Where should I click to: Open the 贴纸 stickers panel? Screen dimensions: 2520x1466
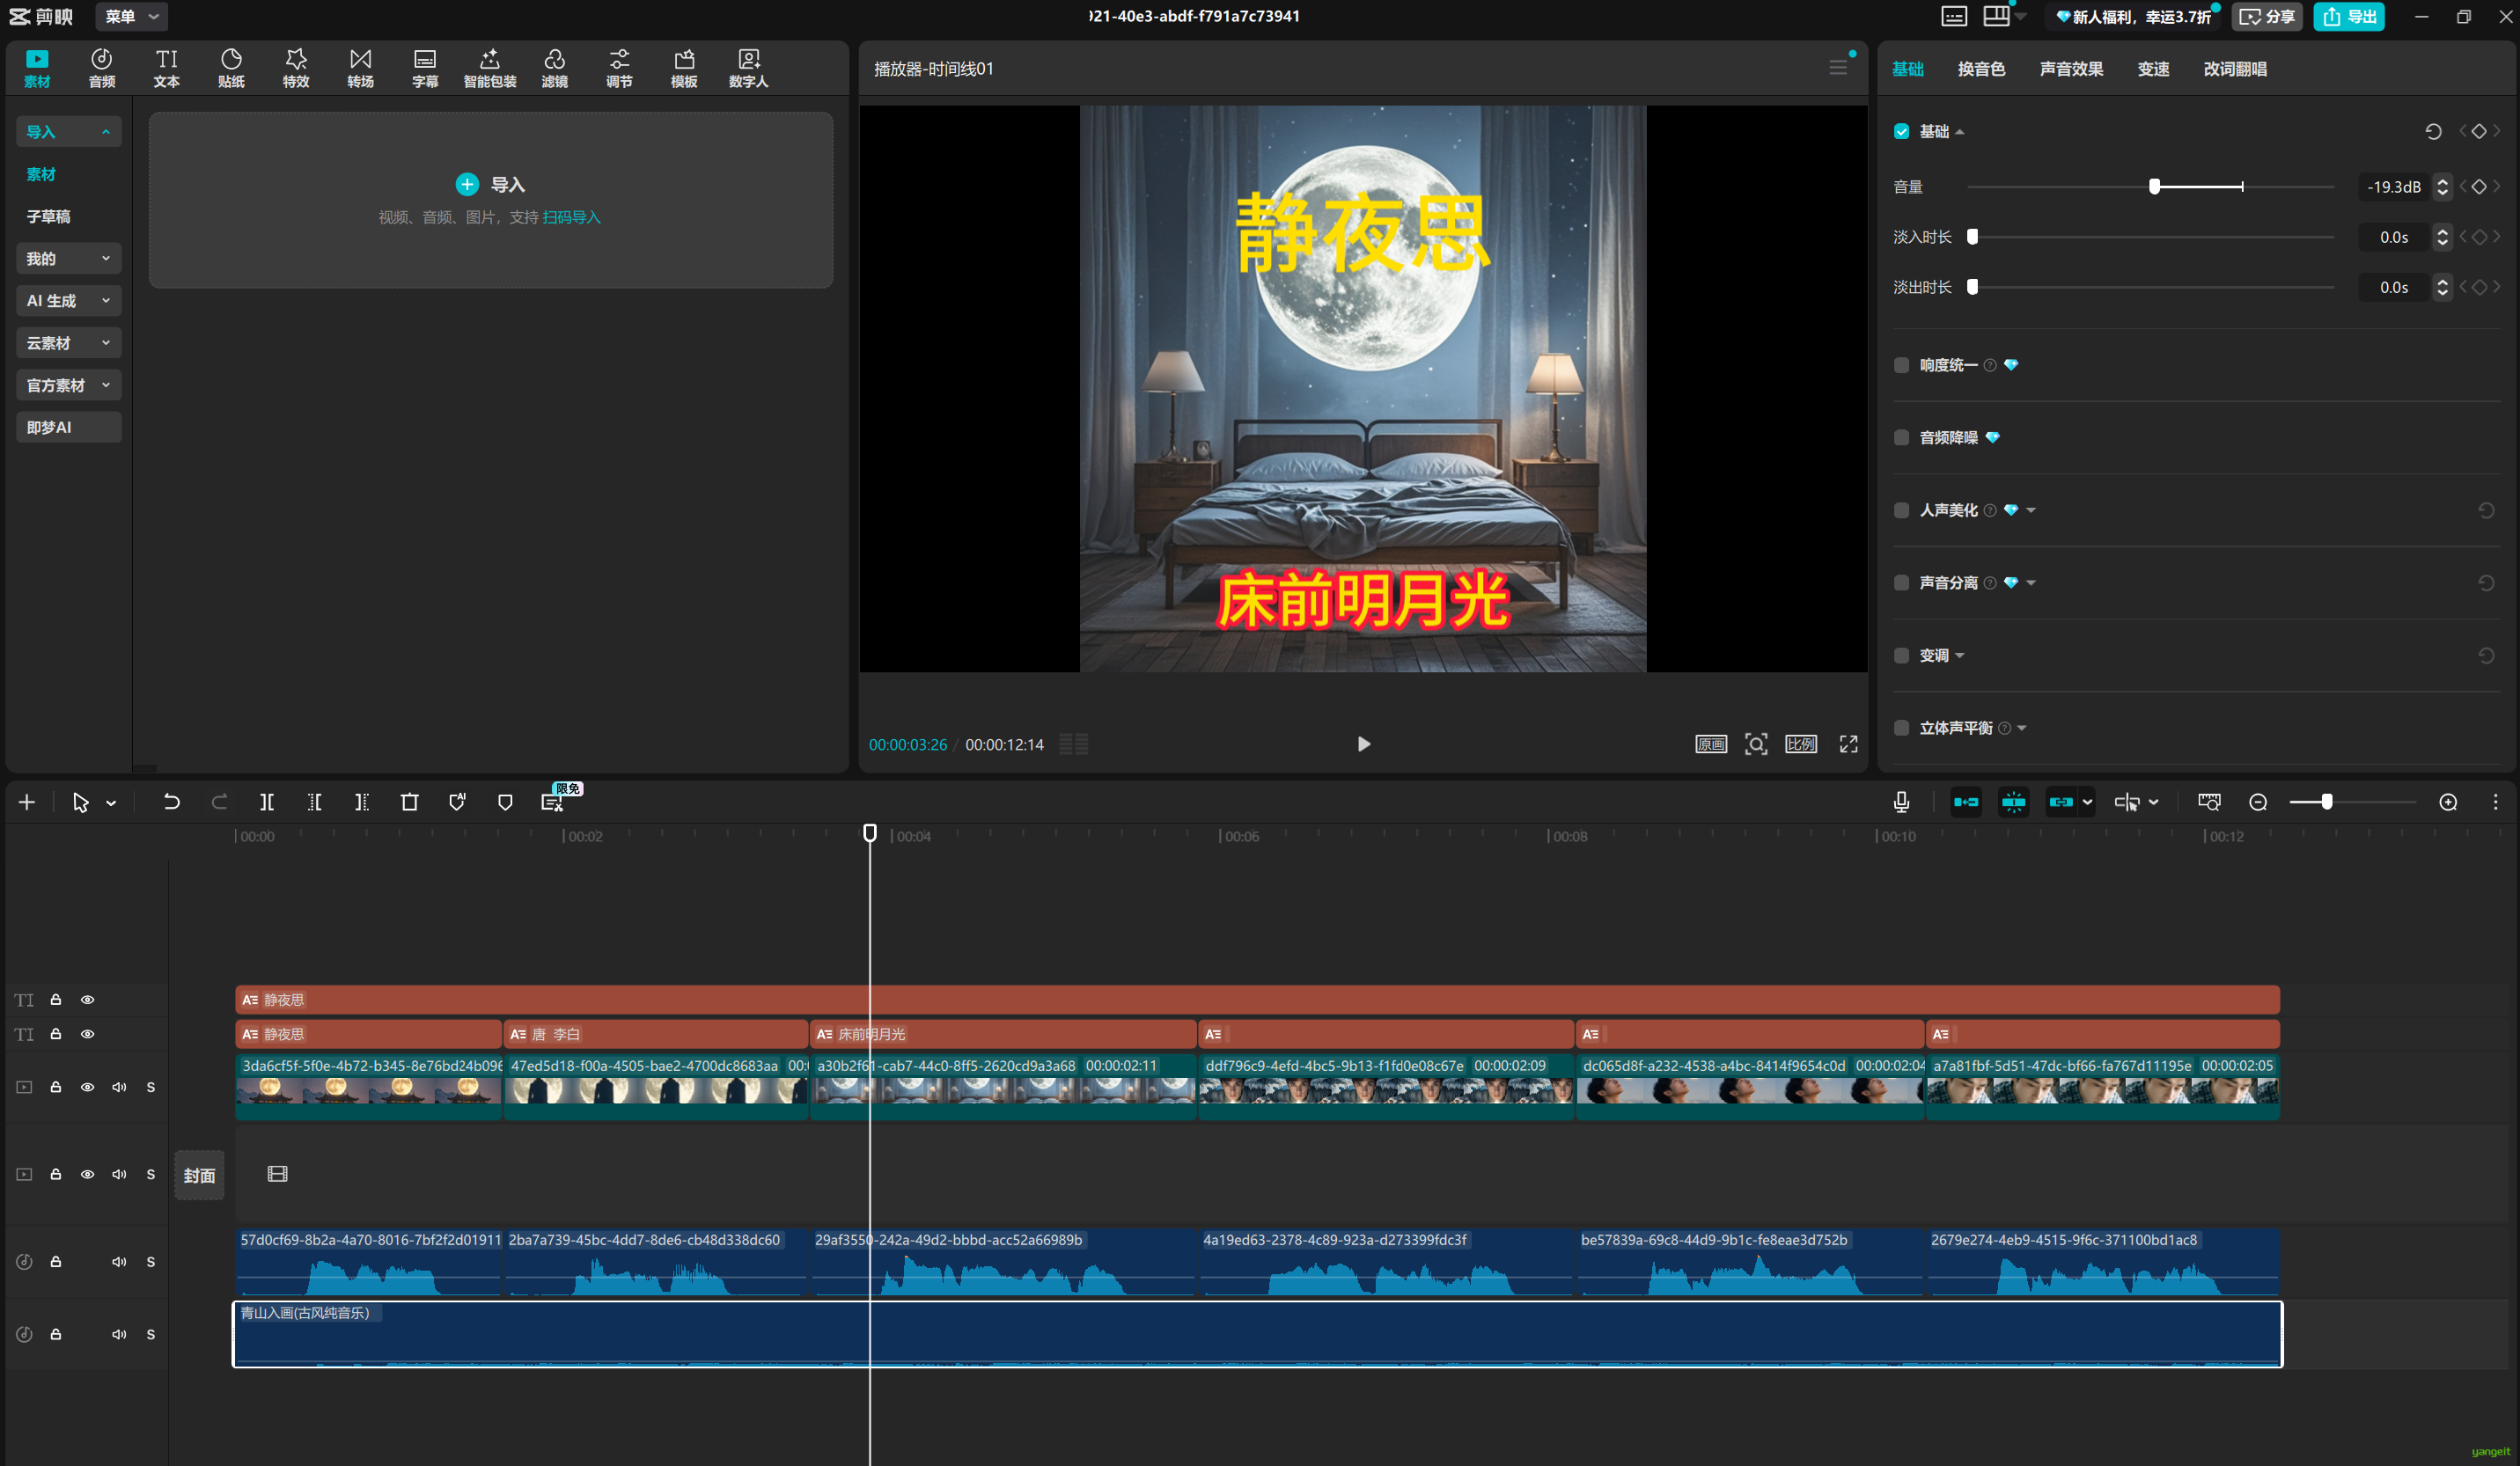[231, 67]
